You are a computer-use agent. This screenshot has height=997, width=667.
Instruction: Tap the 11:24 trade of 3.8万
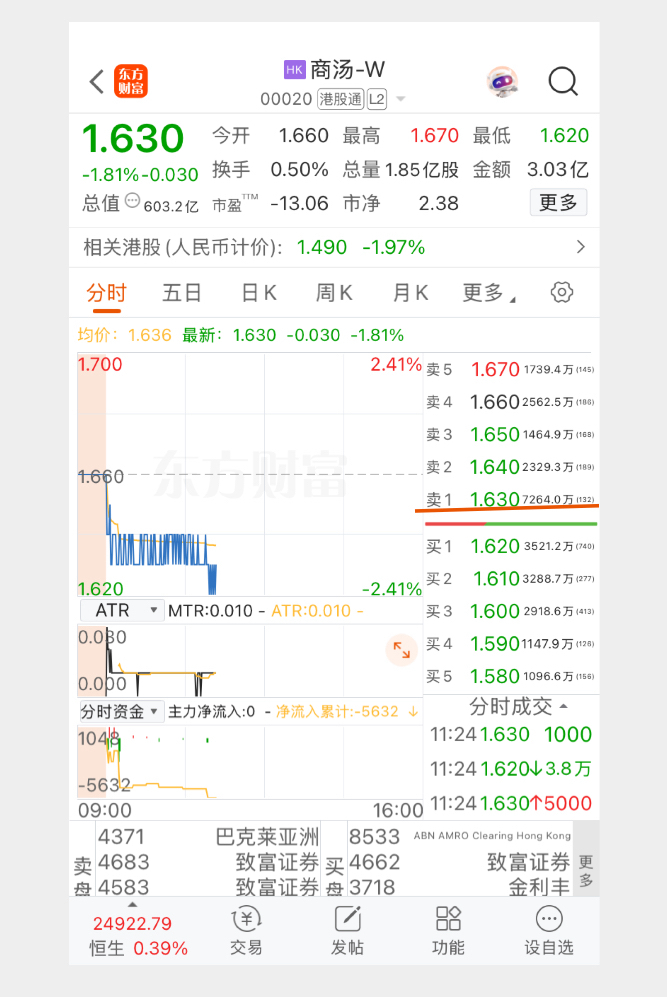tap(511, 769)
